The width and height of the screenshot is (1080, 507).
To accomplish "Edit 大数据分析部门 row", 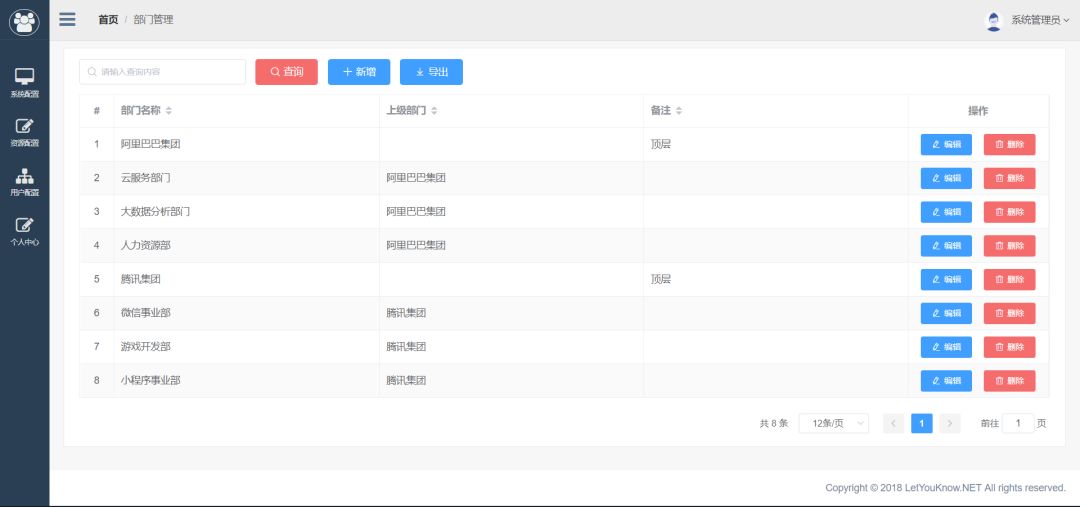I will (x=946, y=212).
